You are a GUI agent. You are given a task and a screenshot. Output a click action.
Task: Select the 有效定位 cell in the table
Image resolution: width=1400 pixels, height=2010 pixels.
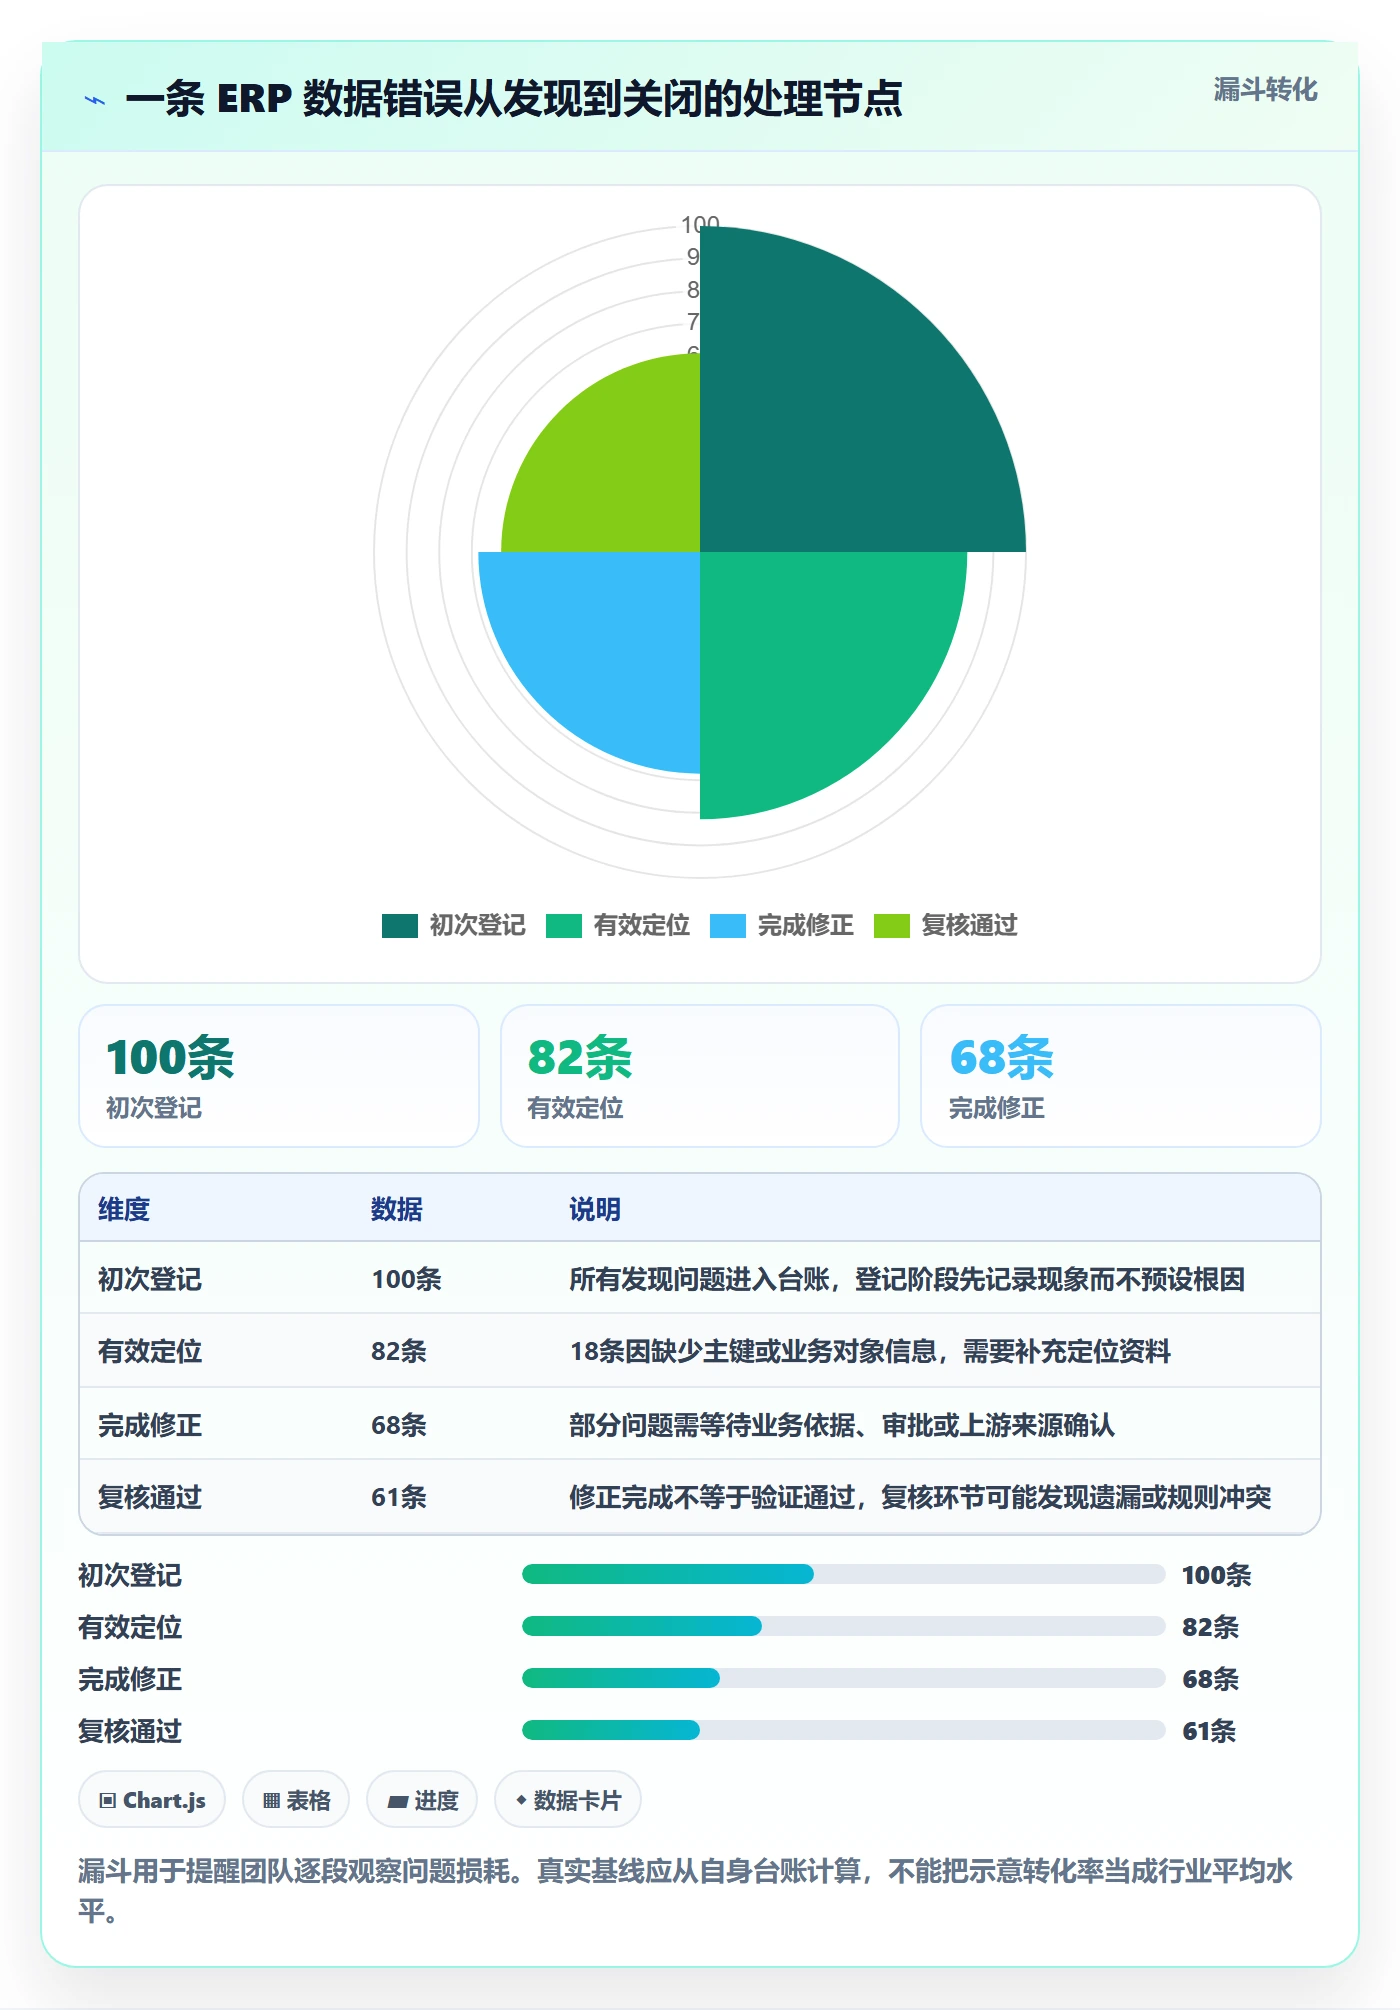(x=150, y=1351)
